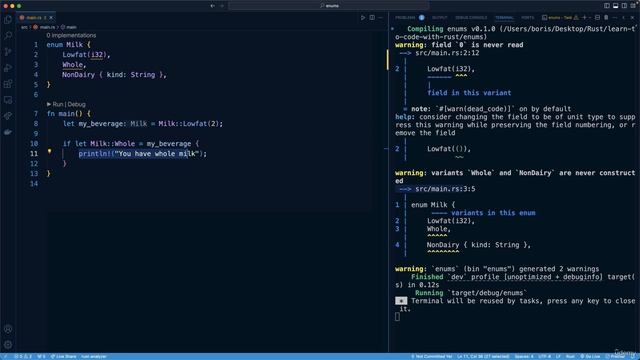Image resolution: width=640 pixels, height=360 pixels.
Task: Click line number 8 in gutter
Action: [x=36, y=124]
